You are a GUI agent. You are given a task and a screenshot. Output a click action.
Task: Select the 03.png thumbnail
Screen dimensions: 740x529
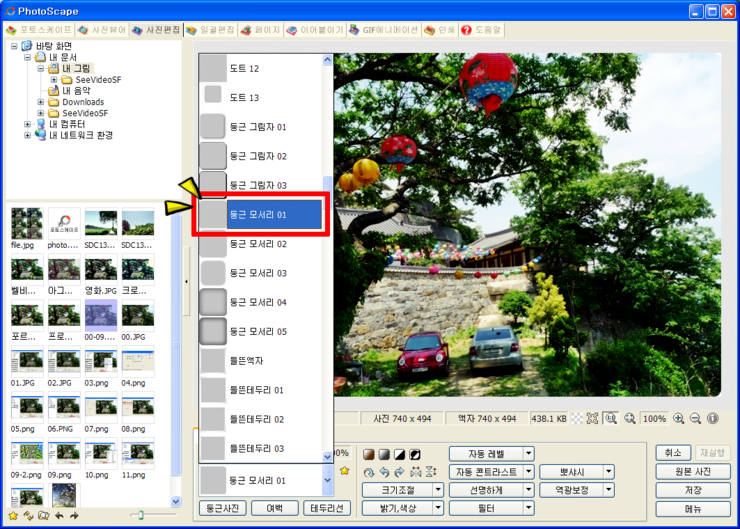pos(100,365)
